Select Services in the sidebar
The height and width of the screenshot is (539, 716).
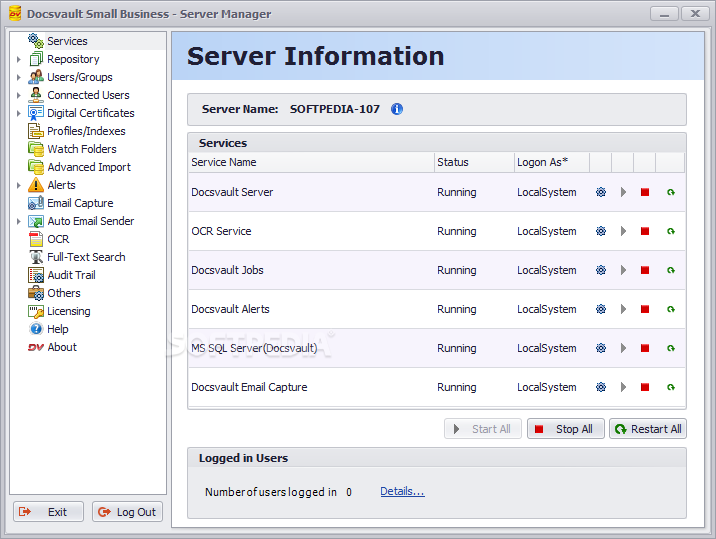pyautogui.click(x=67, y=41)
